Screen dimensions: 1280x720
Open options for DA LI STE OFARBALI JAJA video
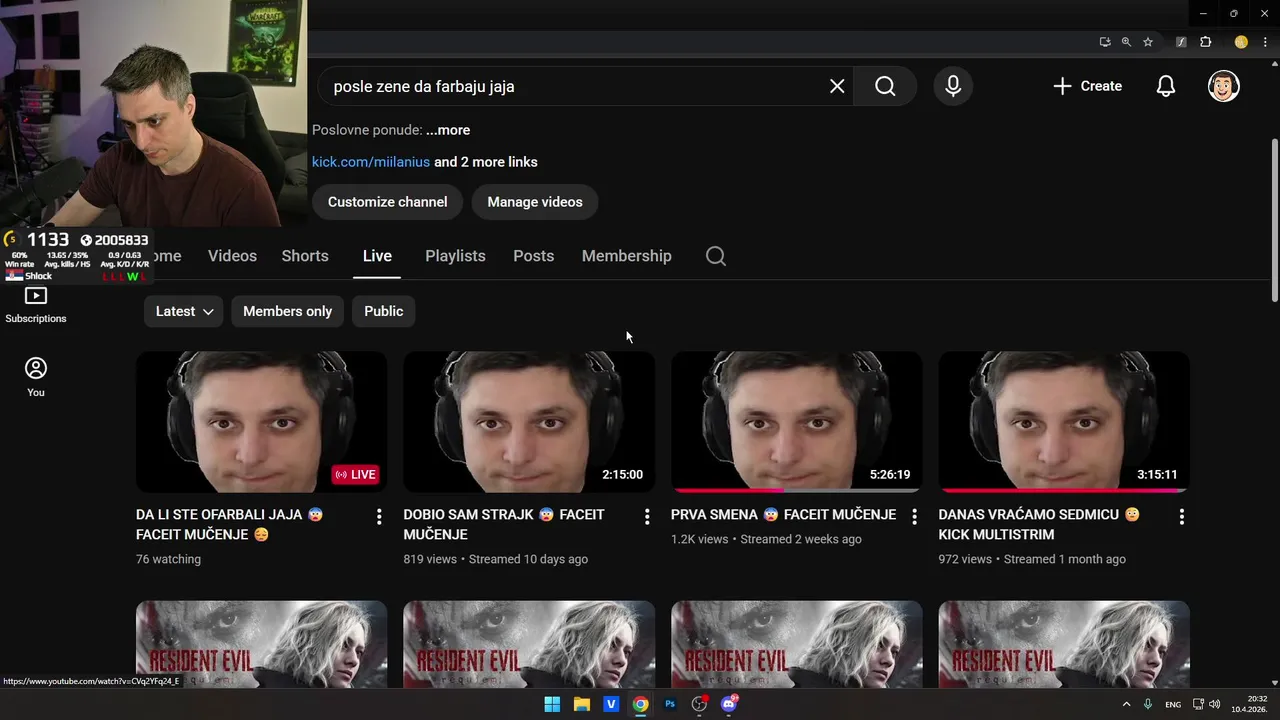coord(379,517)
